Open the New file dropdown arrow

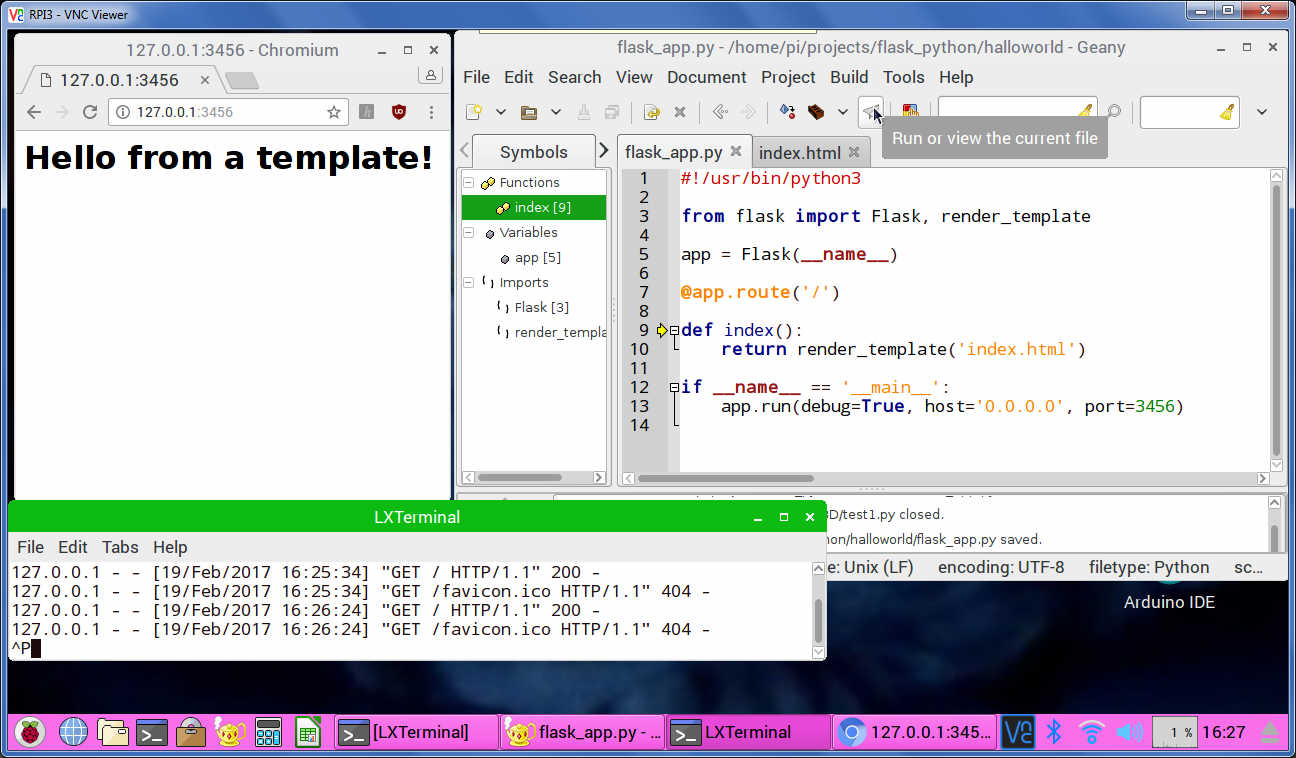pos(500,112)
